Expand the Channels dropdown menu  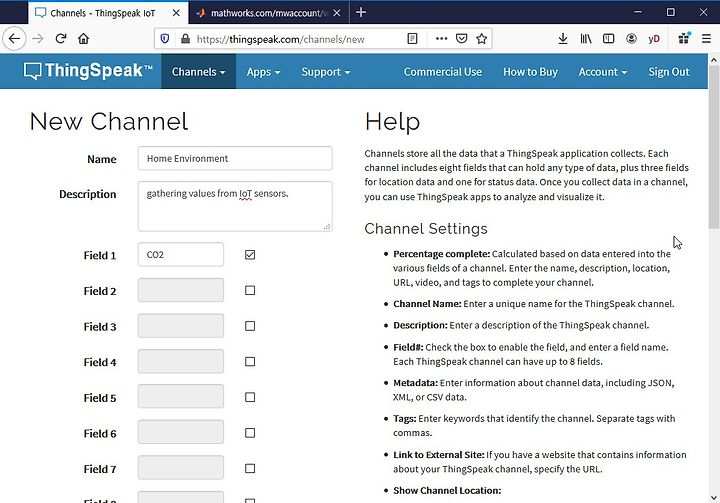pyautogui.click(x=198, y=72)
